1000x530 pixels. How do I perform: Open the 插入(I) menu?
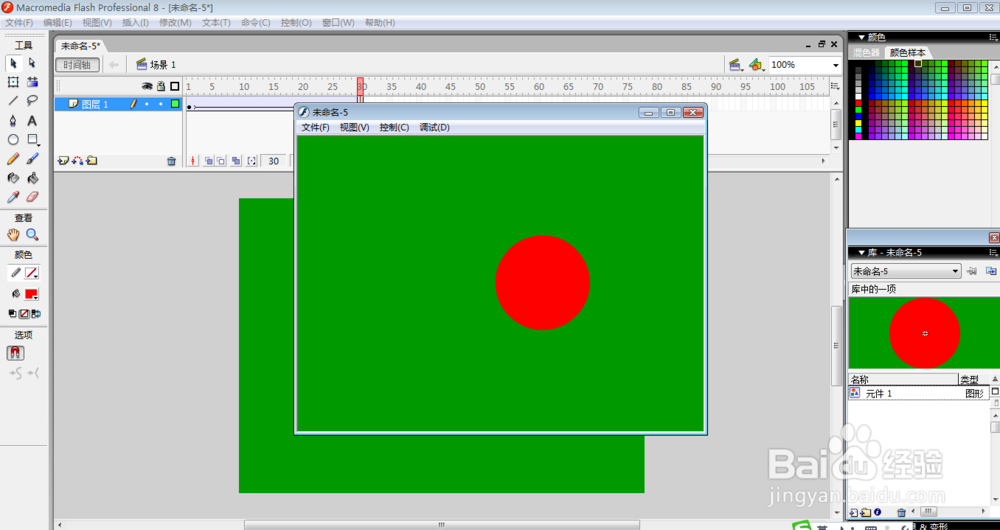pyautogui.click(x=135, y=22)
